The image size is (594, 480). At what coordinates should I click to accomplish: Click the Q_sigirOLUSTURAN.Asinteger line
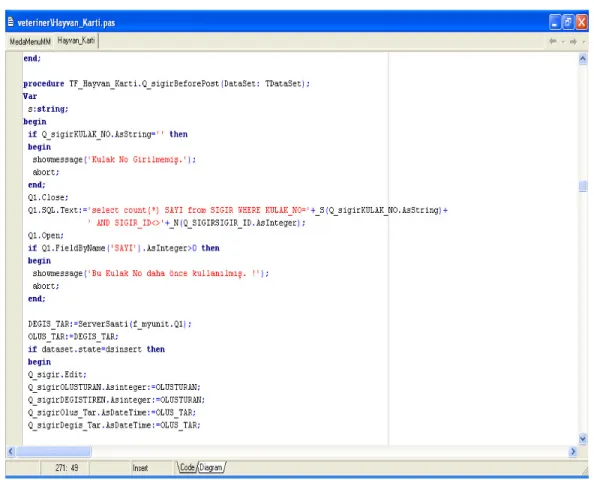[x=114, y=387]
